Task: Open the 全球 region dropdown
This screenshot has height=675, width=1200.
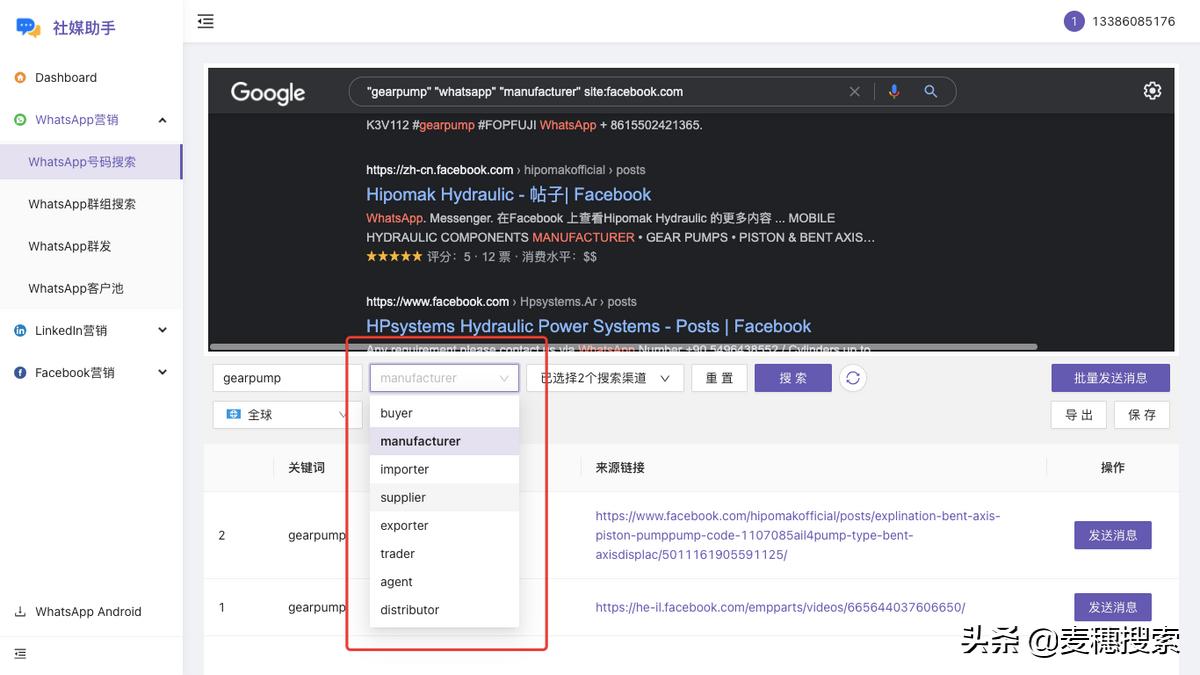Action: point(287,414)
